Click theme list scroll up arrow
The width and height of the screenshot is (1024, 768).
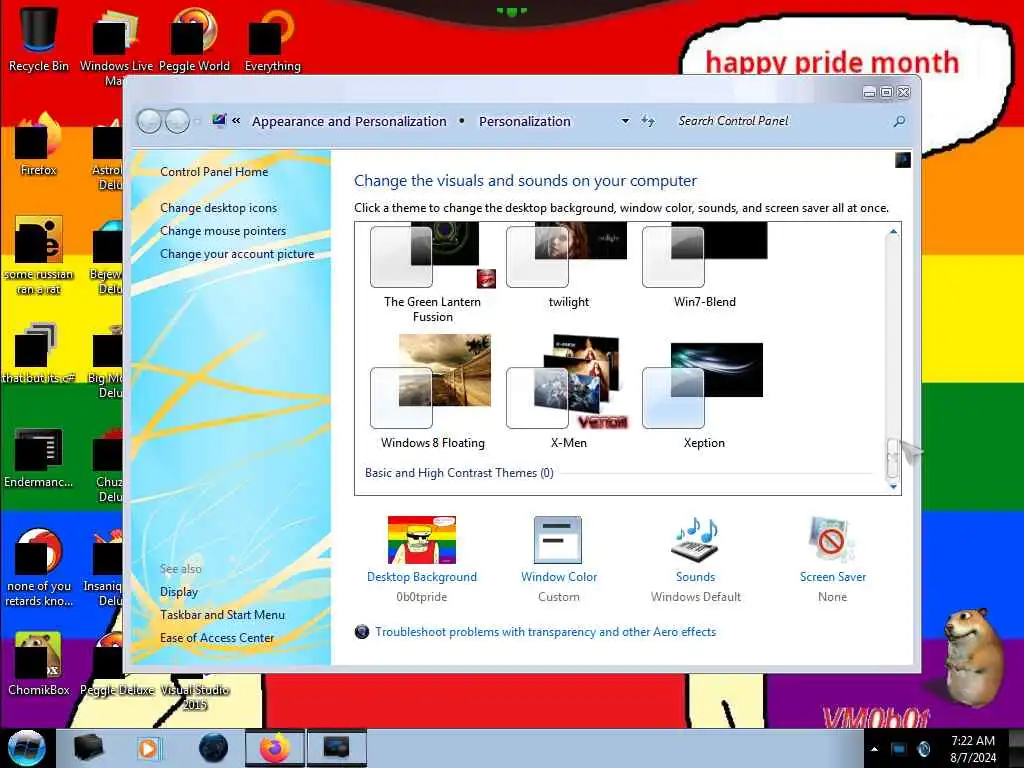point(893,231)
